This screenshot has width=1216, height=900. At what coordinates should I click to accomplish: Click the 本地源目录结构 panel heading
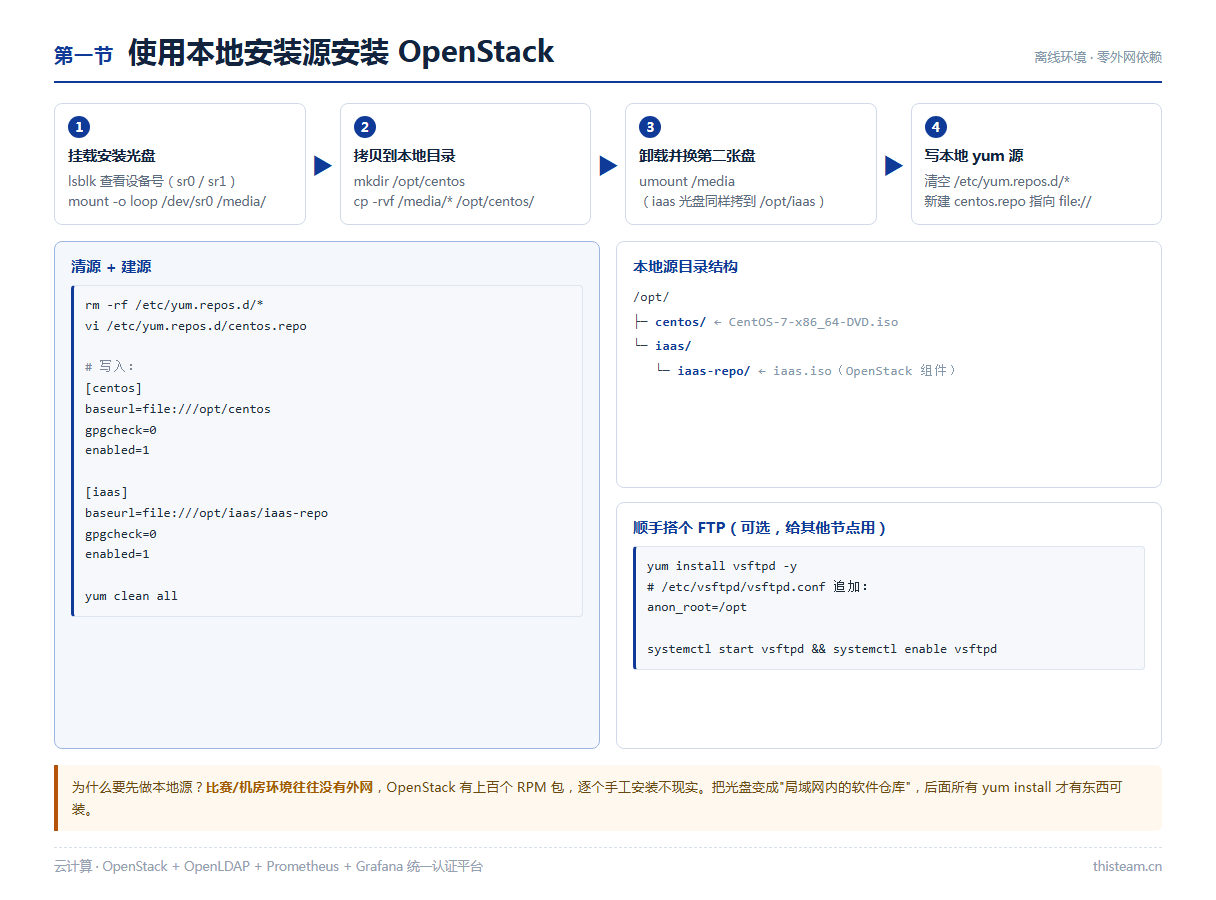(x=685, y=267)
